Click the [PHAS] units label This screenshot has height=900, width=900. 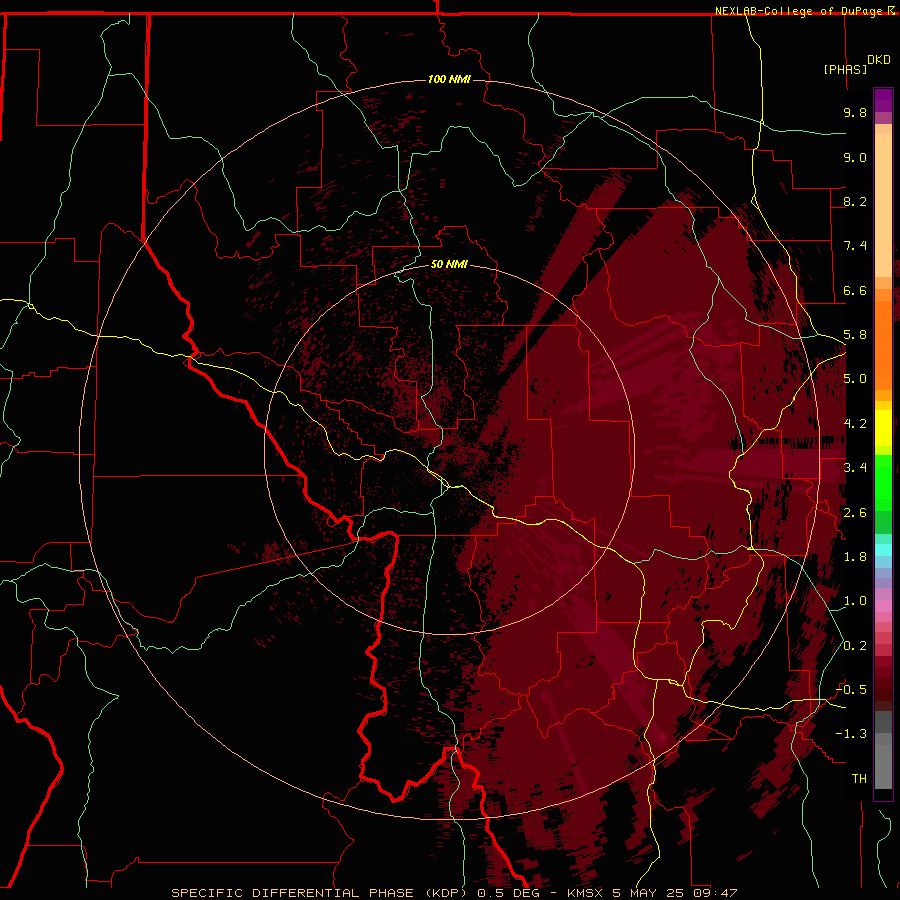click(845, 69)
